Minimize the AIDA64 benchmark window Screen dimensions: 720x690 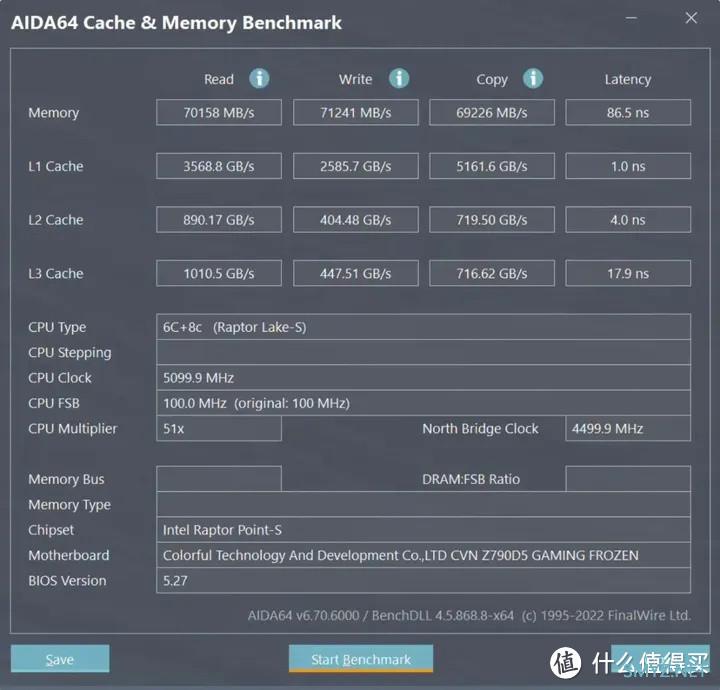click(x=631, y=18)
